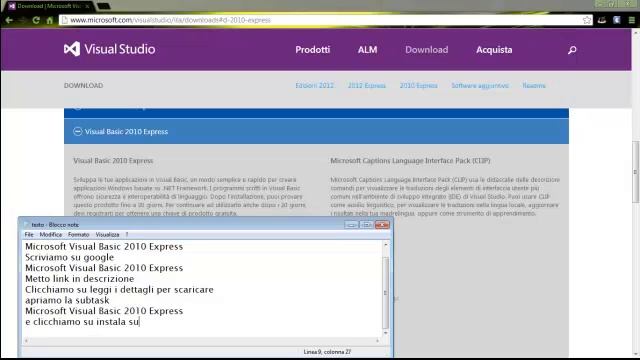
Task: Open the site search magnifier icon
Action: pos(572,50)
